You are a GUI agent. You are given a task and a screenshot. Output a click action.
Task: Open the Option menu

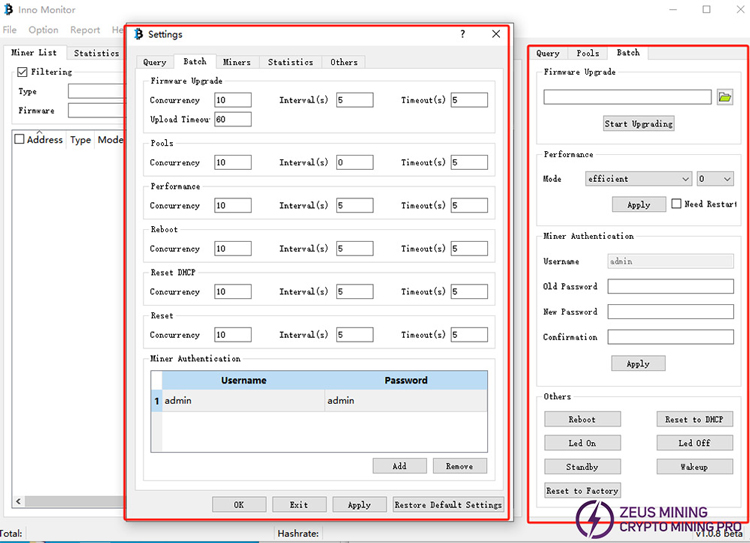pyautogui.click(x=43, y=30)
